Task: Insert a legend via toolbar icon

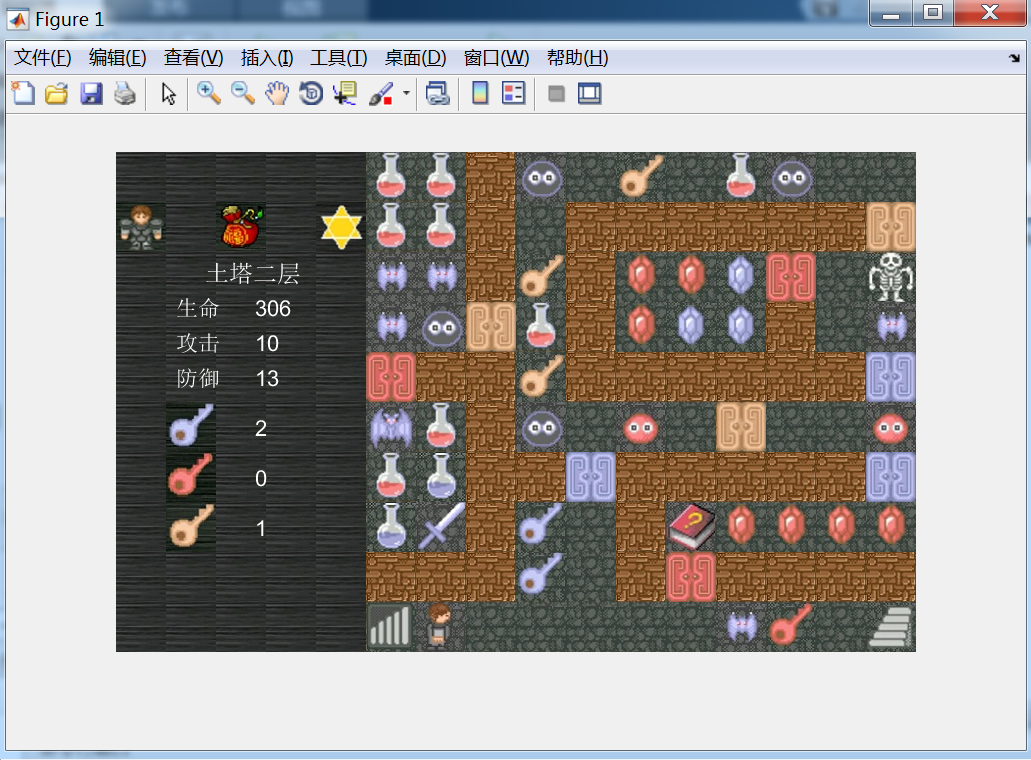Action: point(514,93)
